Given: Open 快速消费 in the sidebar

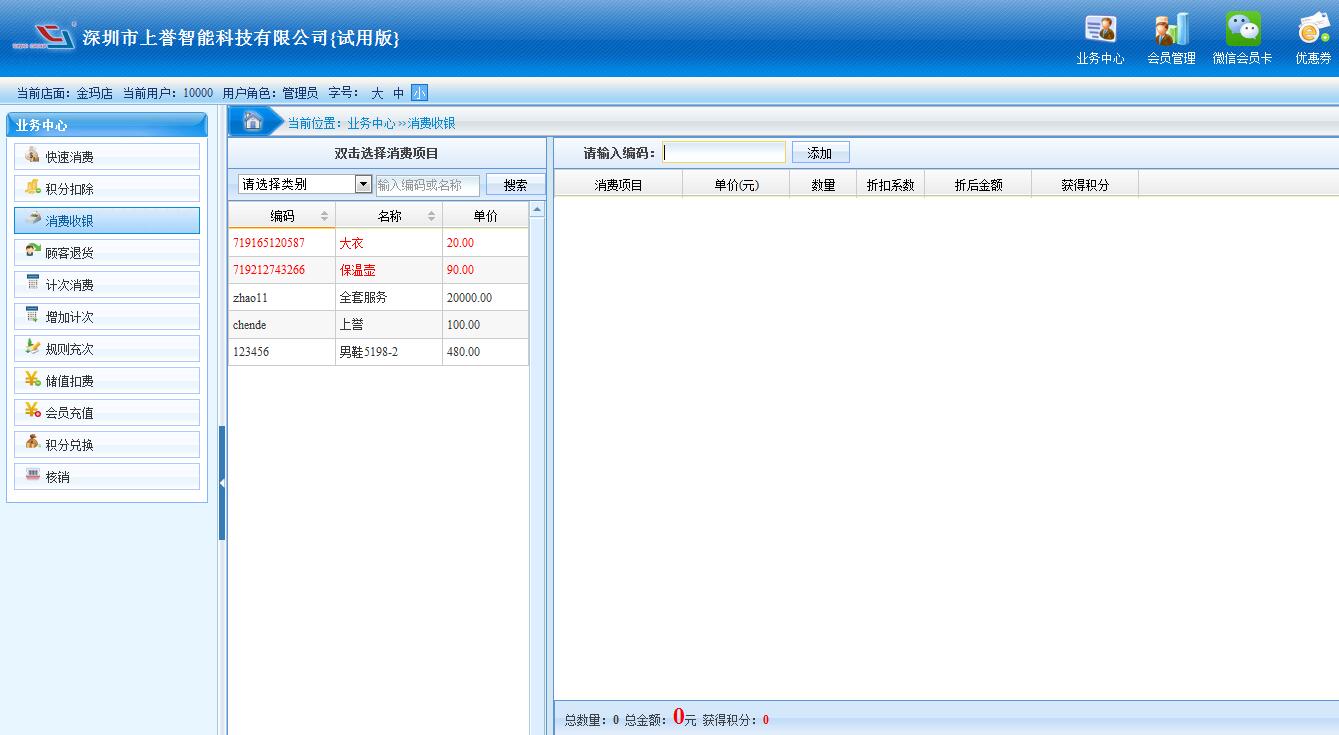Looking at the screenshot, I should tap(107, 157).
